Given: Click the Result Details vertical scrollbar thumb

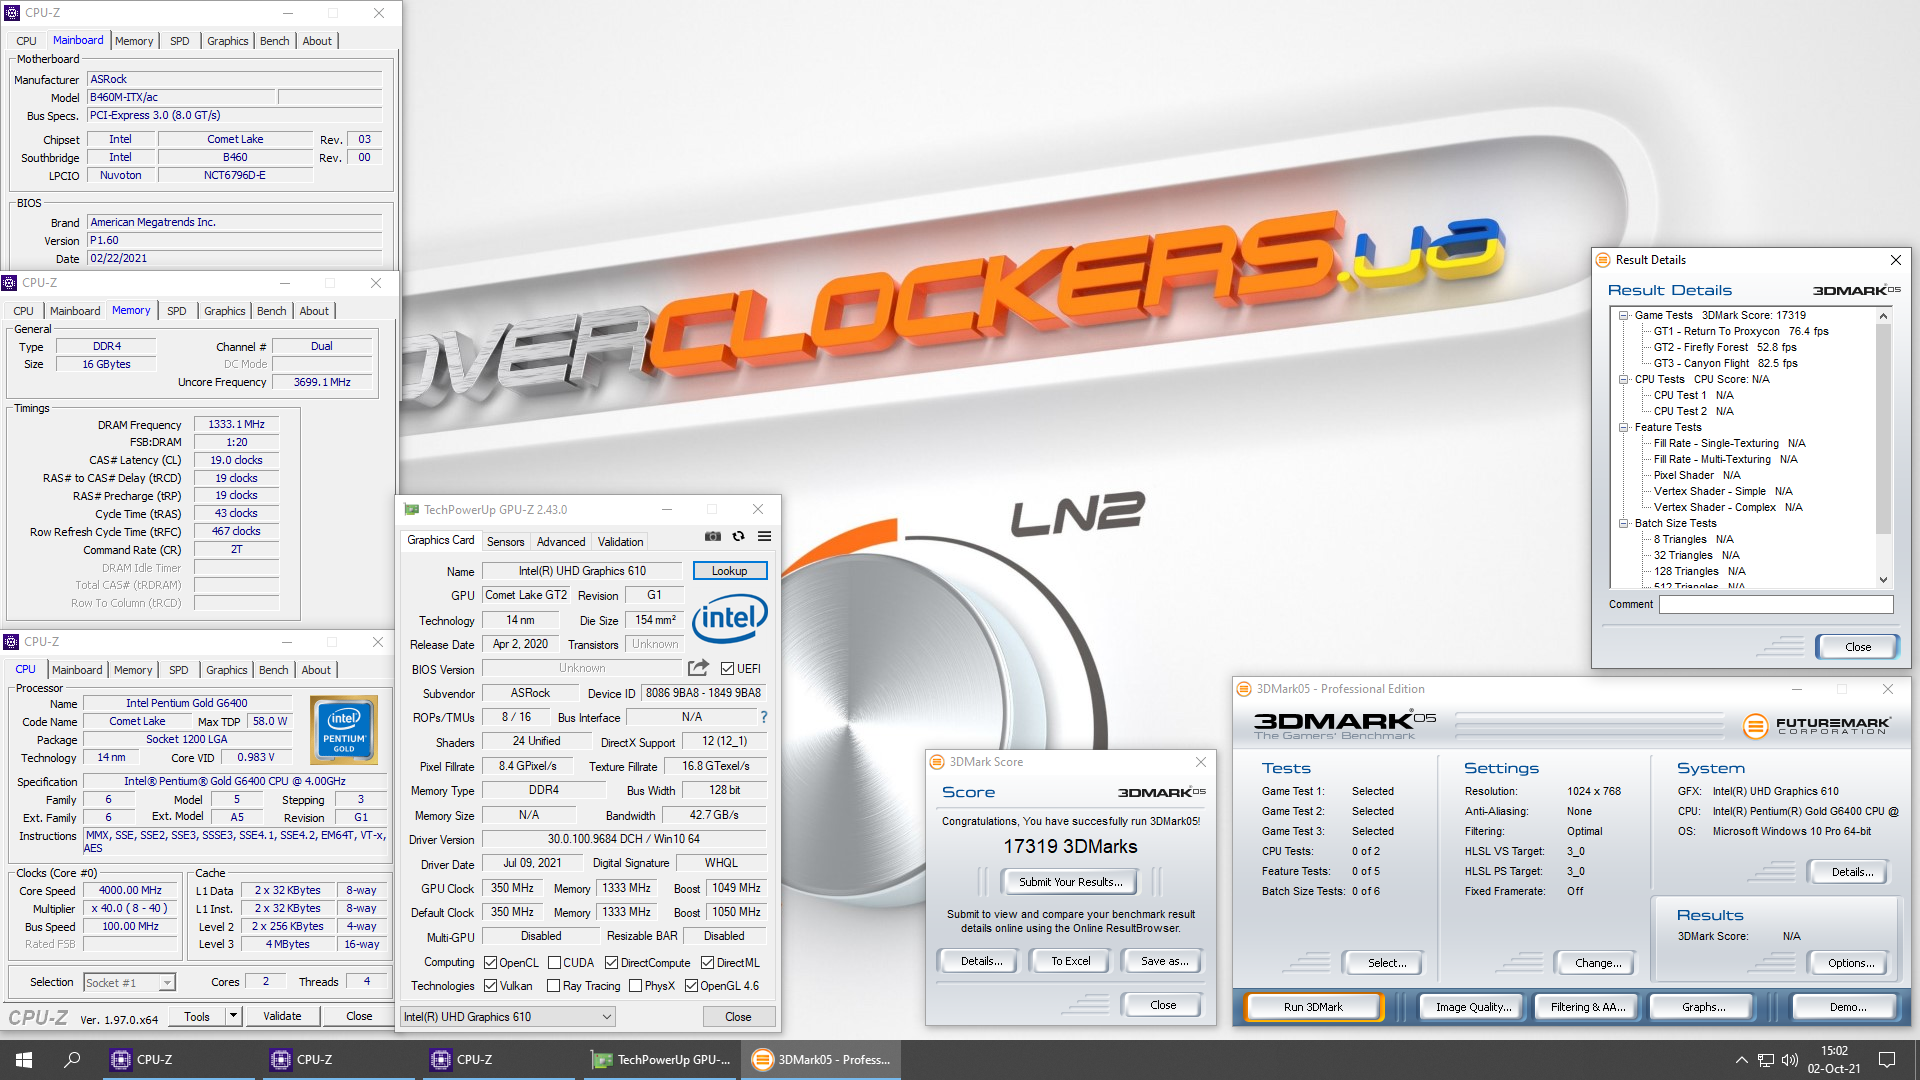Looking at the screenshot, I should (1883, 428).
